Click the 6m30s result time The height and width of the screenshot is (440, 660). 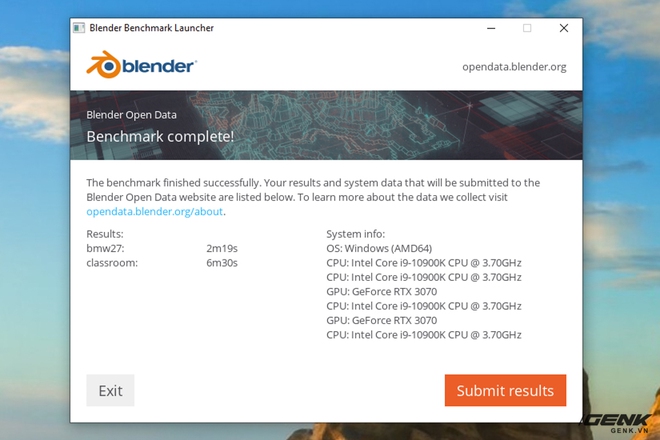[222, 263]
